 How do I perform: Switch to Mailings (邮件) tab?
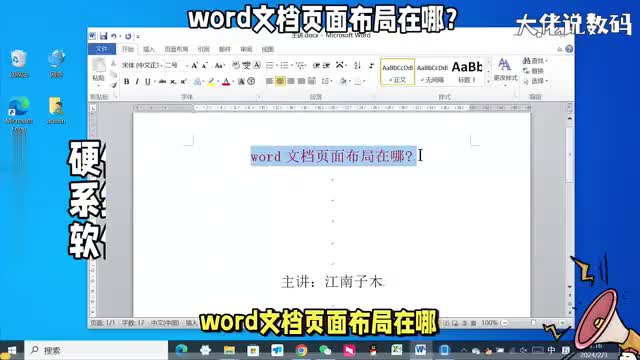(x=224, y=49)
